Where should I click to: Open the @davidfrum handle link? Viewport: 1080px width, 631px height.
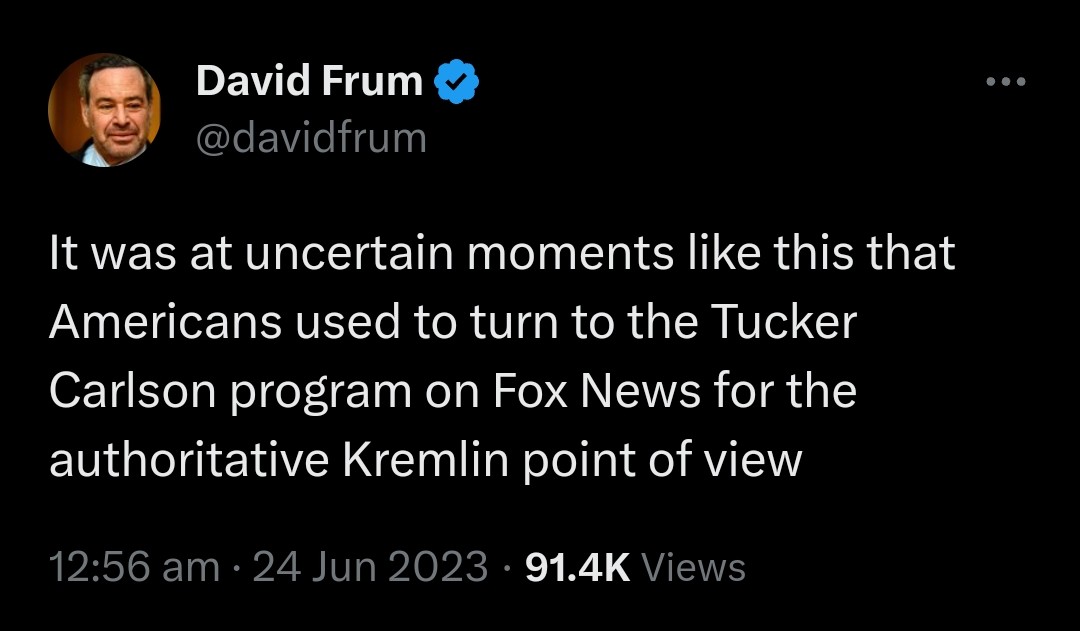(311, 137)
